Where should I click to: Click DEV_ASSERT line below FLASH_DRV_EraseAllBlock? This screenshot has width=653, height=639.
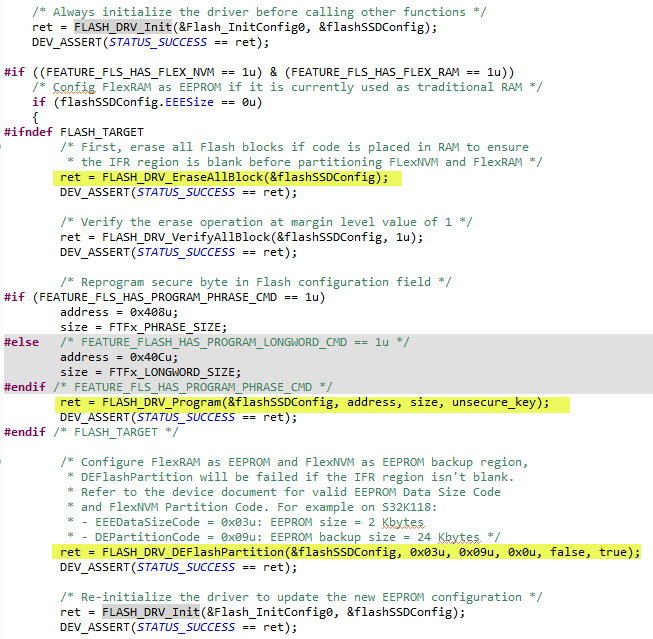[x=178, y=192]
